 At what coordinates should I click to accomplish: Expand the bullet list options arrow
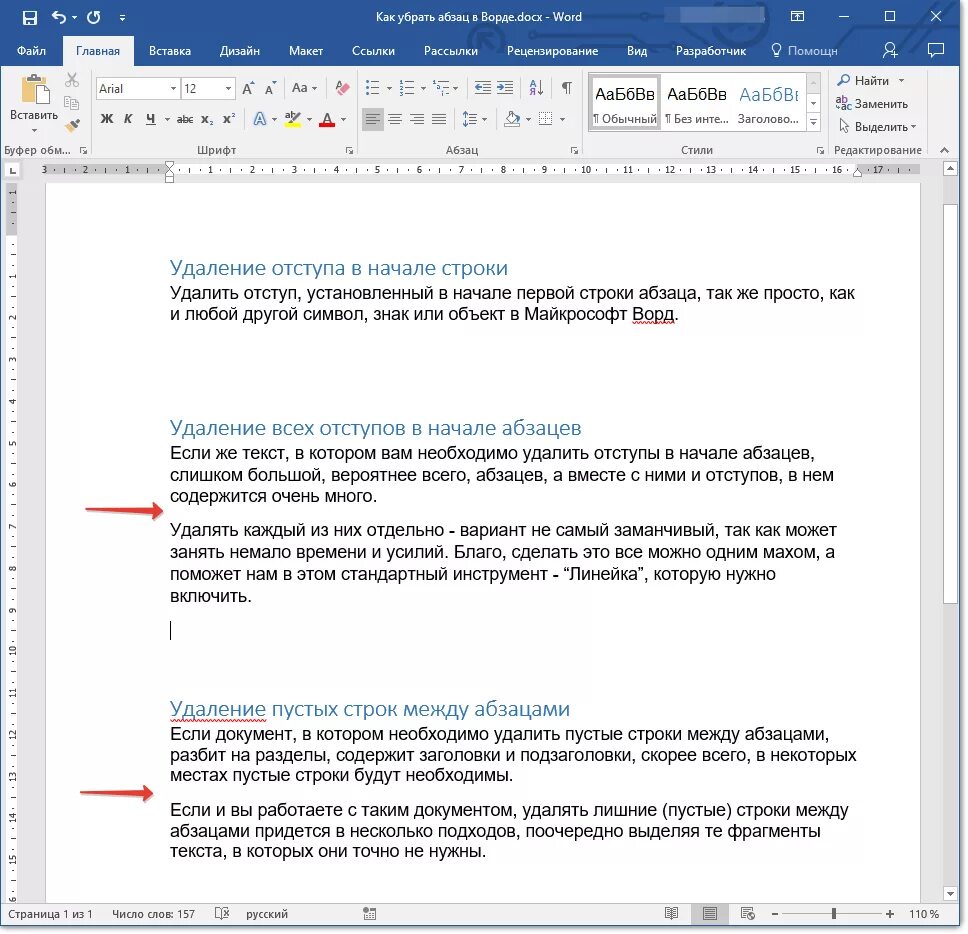(390, 89)
